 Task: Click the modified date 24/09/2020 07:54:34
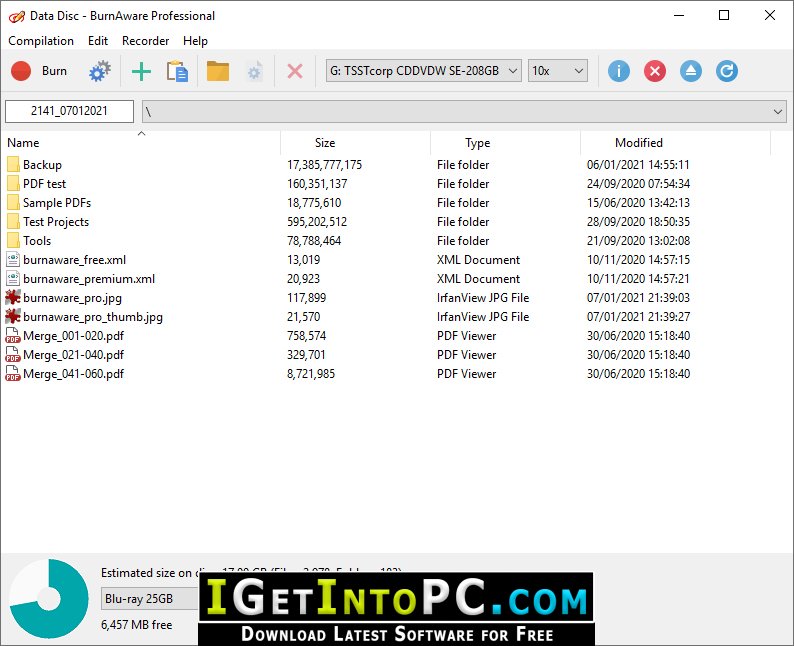[x=639, y=183]
